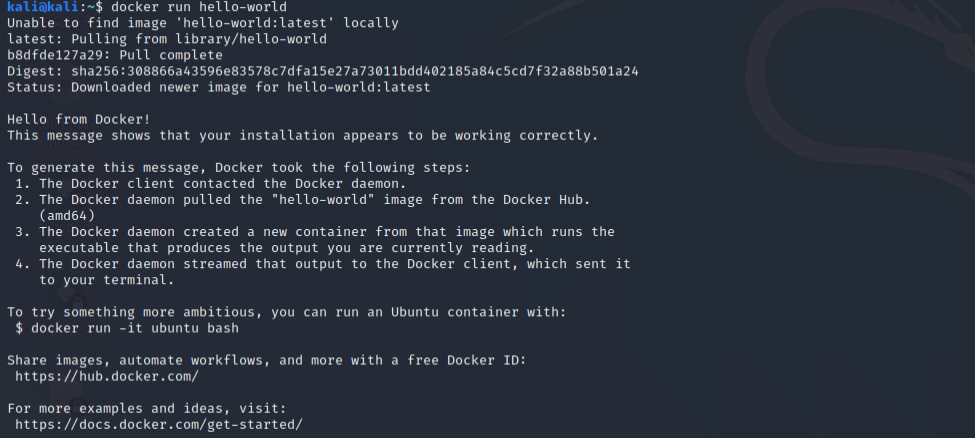The width and height of the screenshot is (975, 438).
Task: Open the https://docs.docker.com/get-started/ link
Action: (x=159, y=424)
